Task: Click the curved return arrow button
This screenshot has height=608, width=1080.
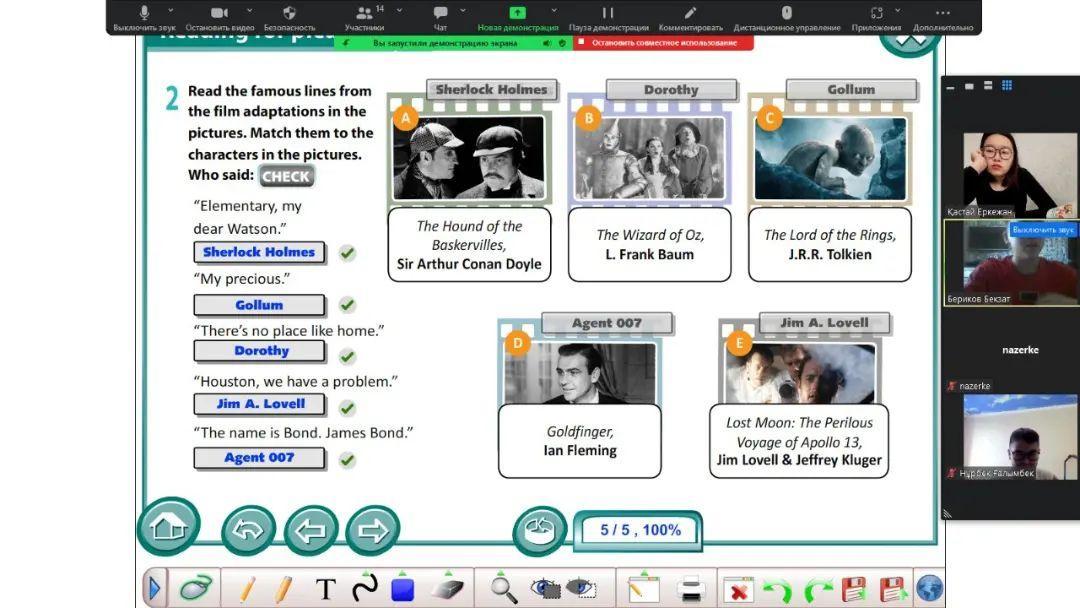Action: [249, 530]
